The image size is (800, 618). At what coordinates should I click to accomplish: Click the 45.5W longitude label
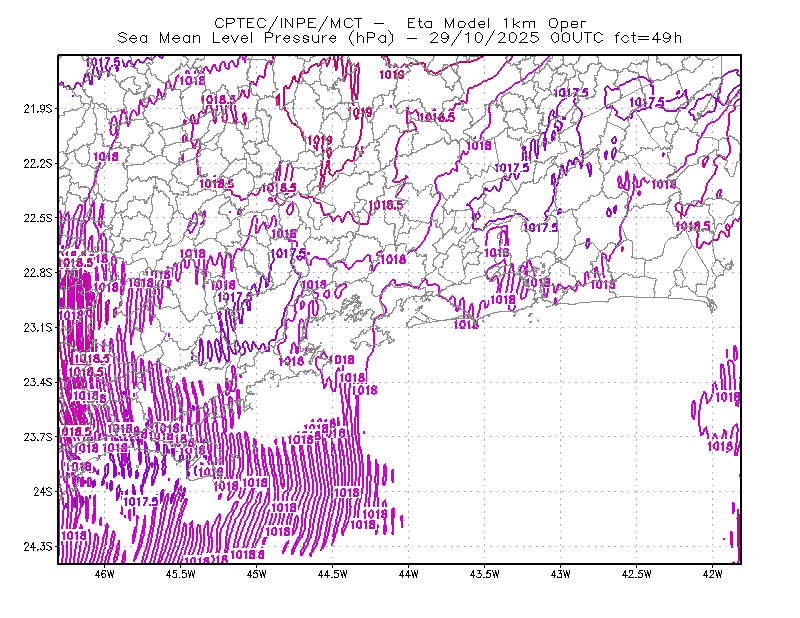(181, 574)
